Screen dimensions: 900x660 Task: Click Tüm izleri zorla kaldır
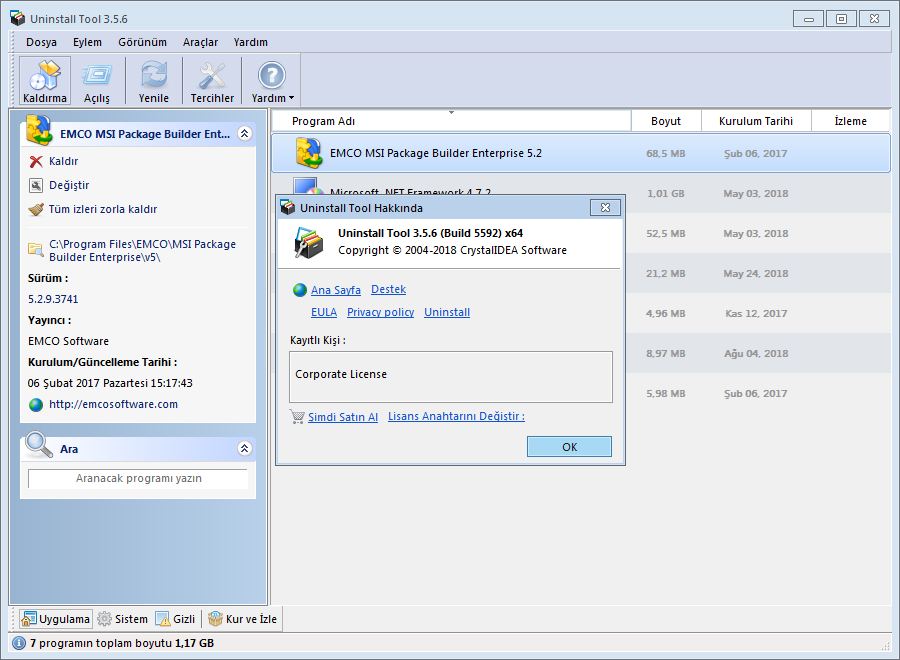(103, 209)
